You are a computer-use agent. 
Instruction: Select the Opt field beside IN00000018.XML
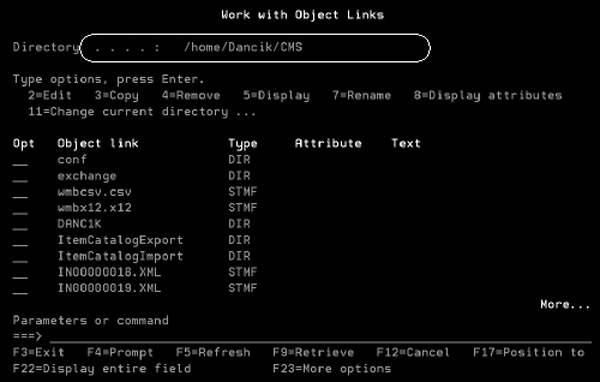tap(20, 273)
